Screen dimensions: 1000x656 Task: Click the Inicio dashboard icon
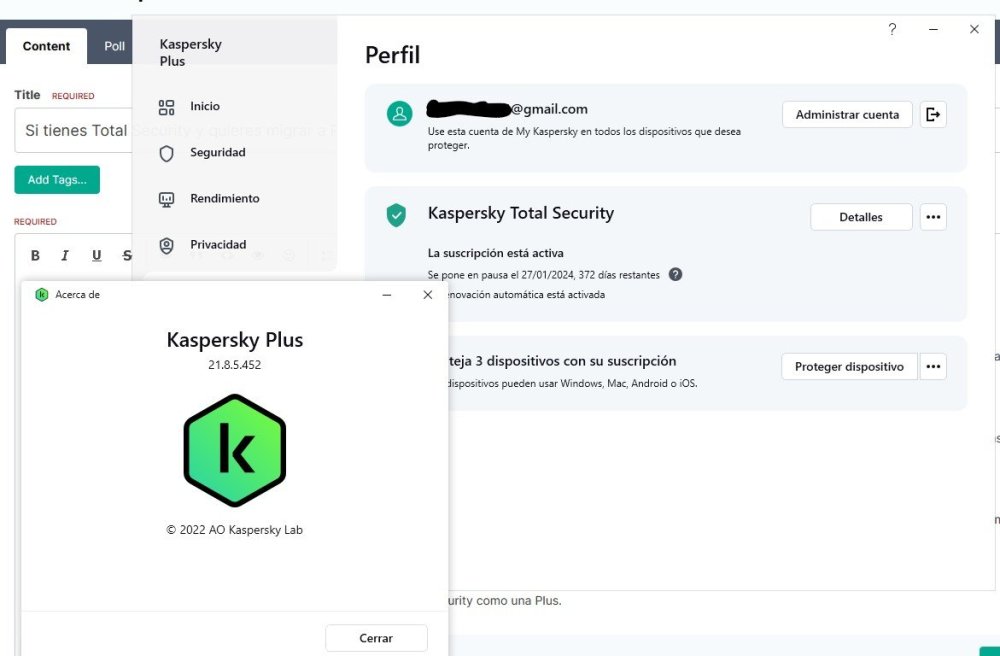167,107
